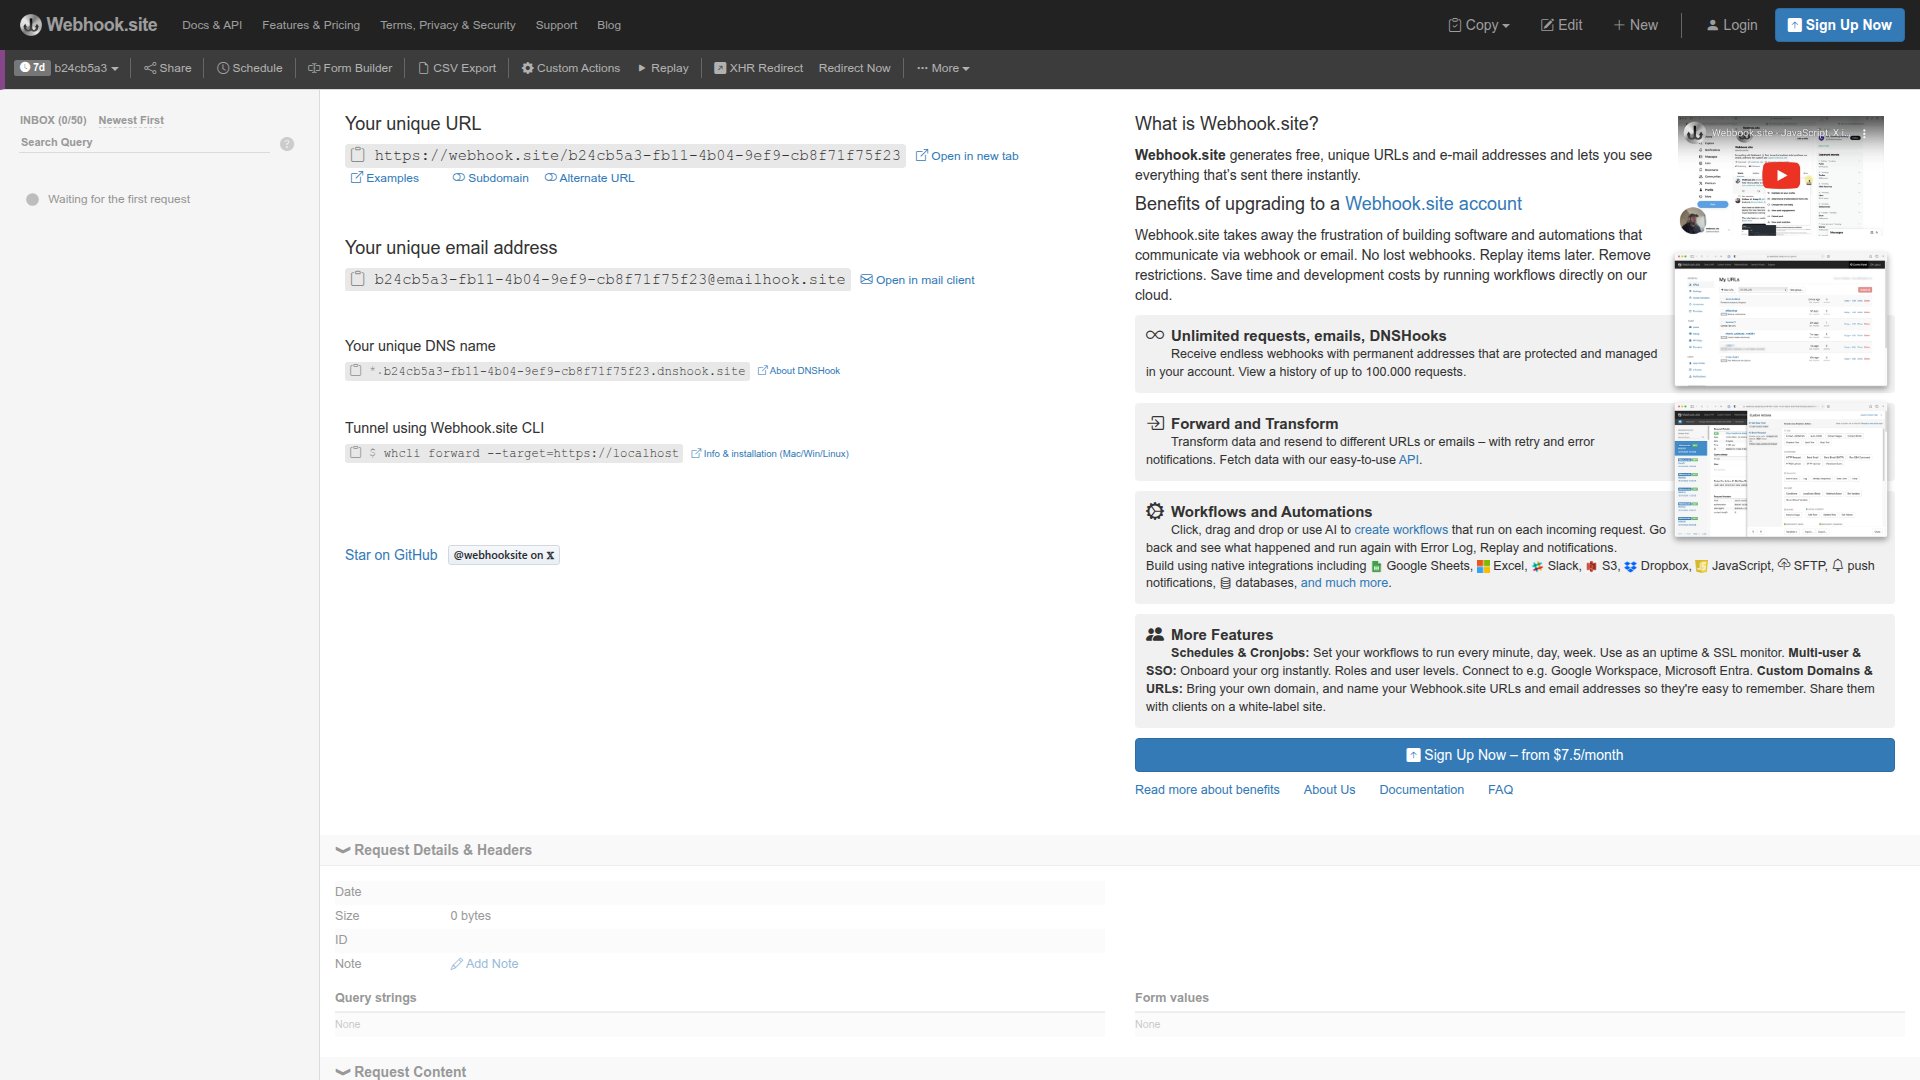Click the Sign Up Now header button

click(1839, 25)
